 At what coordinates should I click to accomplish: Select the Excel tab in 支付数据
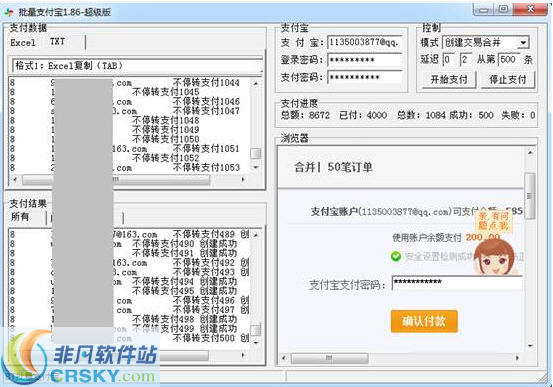23,43
